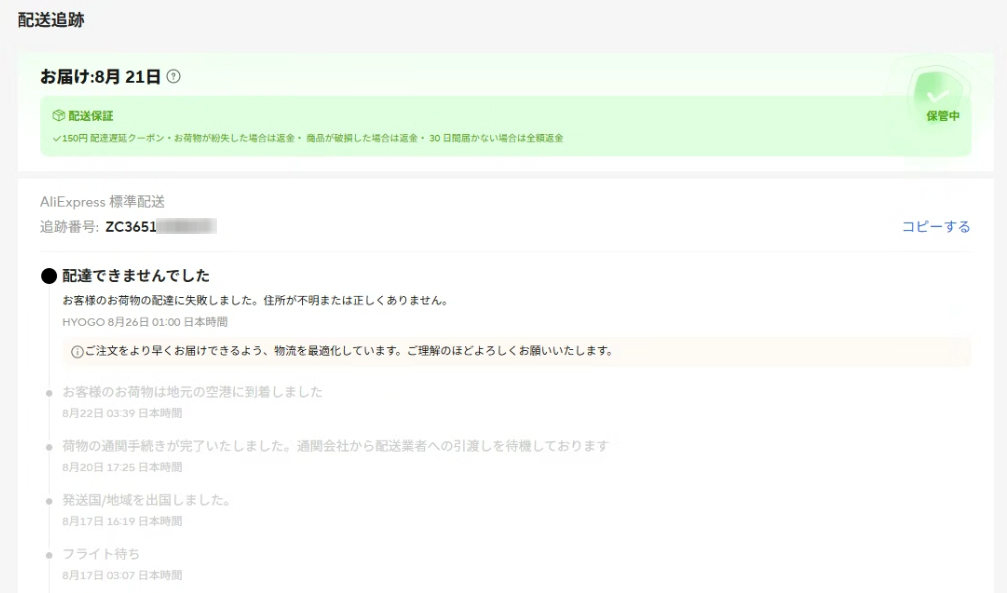
Task: Copy the tracking number with コピーする
Action: tap(935, 227)
